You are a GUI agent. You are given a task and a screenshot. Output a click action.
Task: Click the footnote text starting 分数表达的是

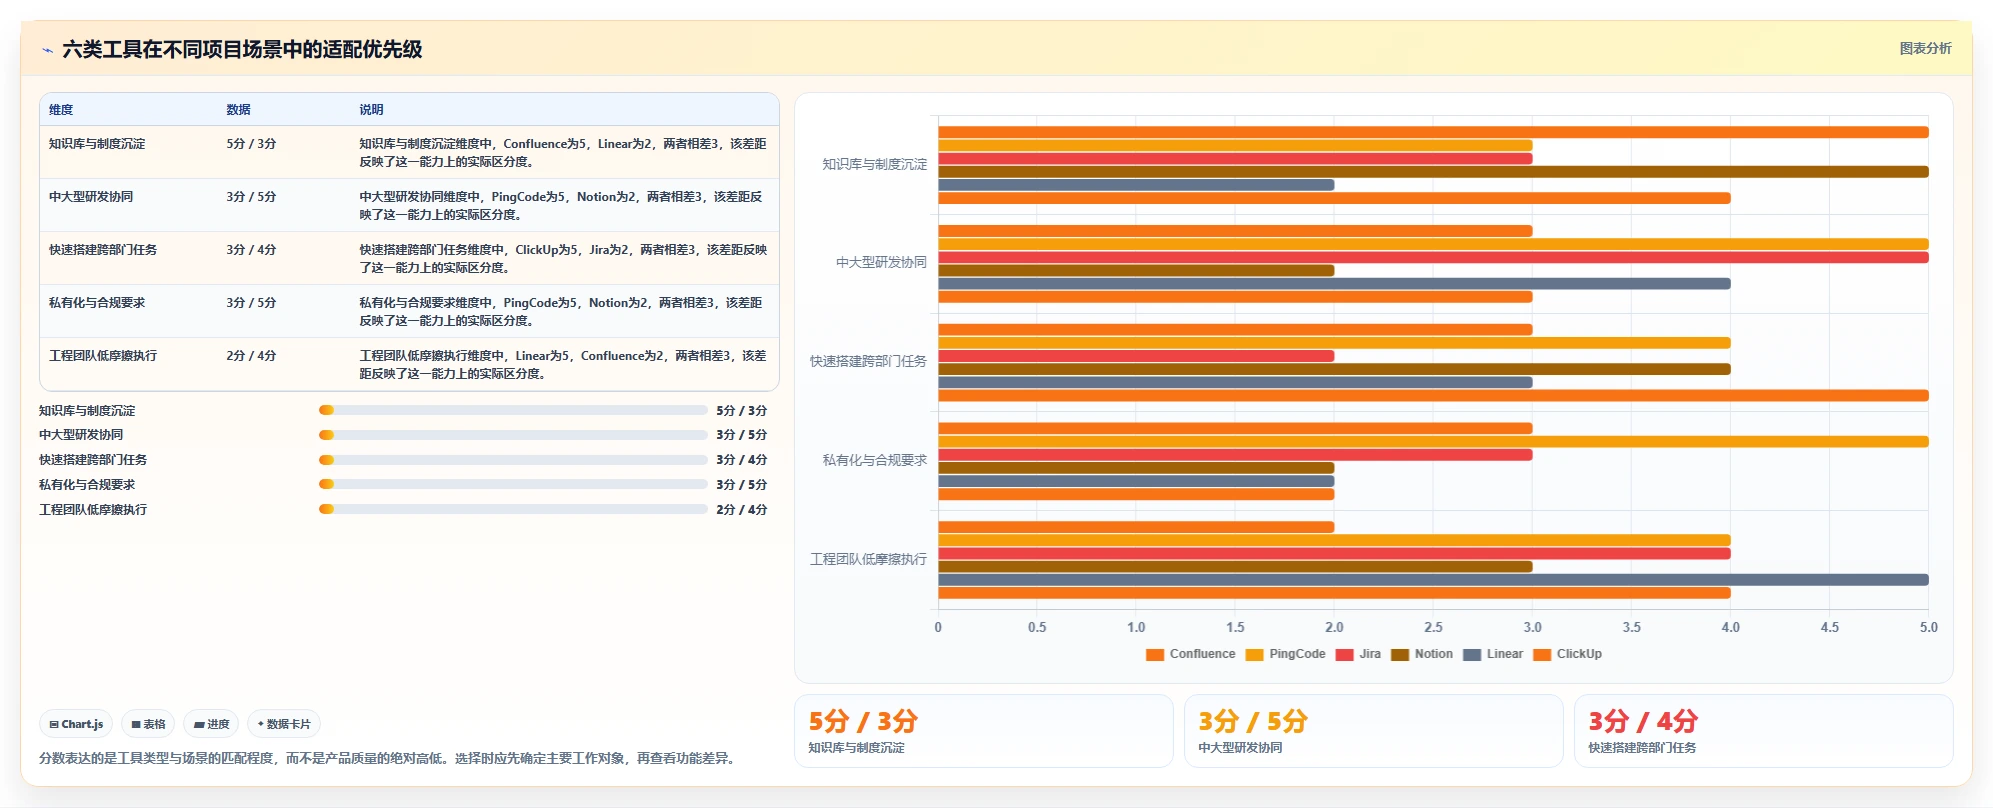(390, 758)
